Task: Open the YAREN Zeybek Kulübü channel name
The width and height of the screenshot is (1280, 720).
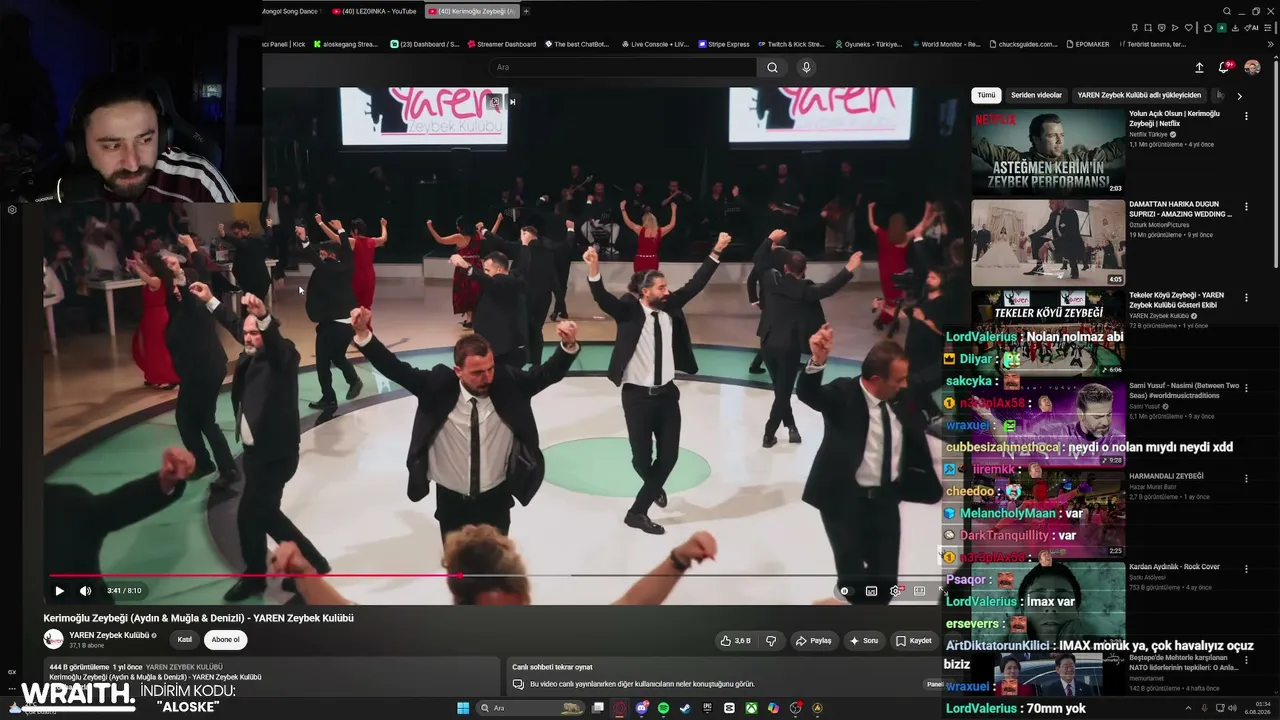Action: pos(109,635)
